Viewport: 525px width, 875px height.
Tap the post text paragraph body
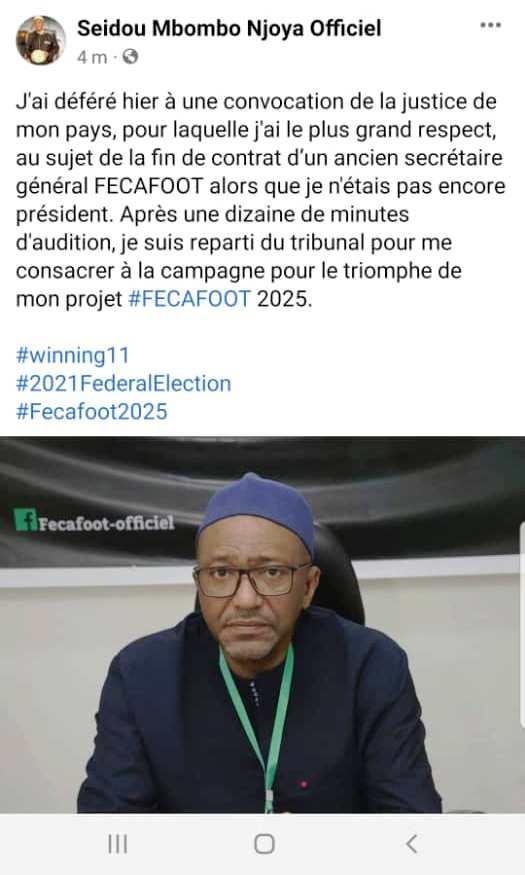click(261, 200)
